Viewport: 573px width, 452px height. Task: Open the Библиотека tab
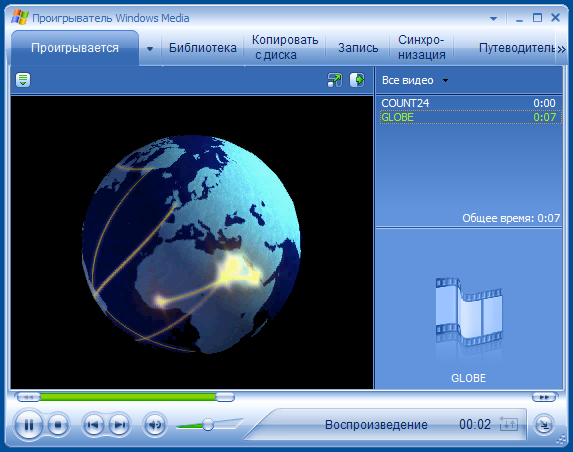pyautogui.click(x=202, y=48)
